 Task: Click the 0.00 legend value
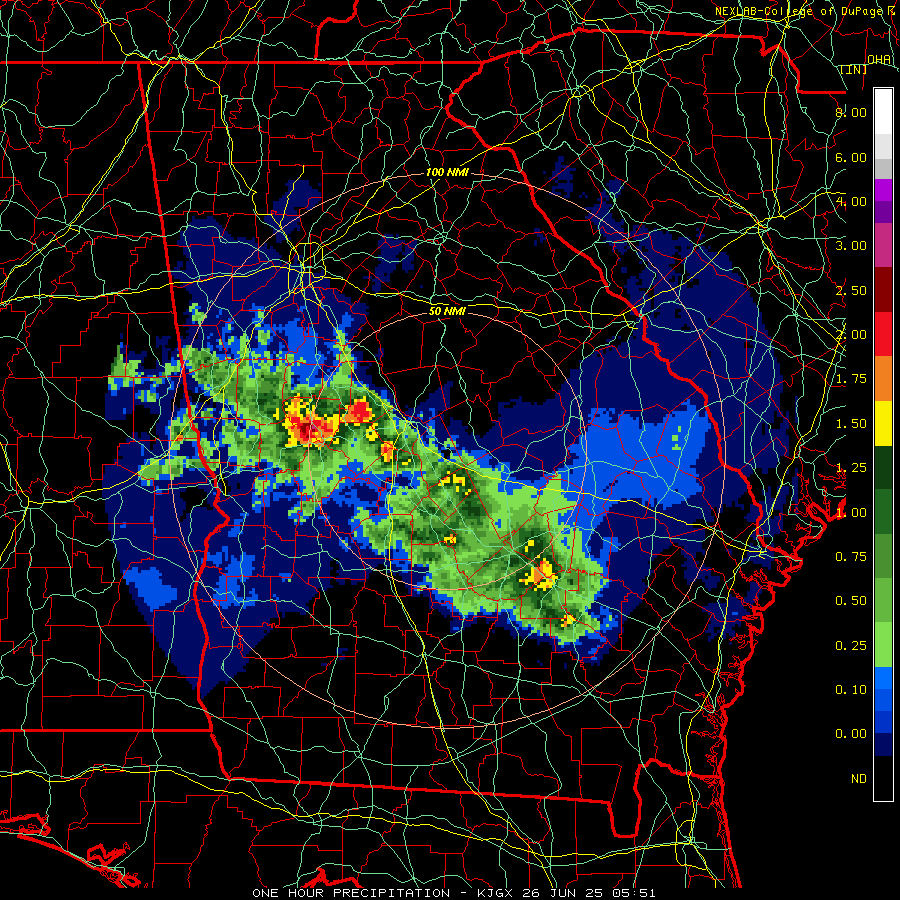(x=851, y=734)
